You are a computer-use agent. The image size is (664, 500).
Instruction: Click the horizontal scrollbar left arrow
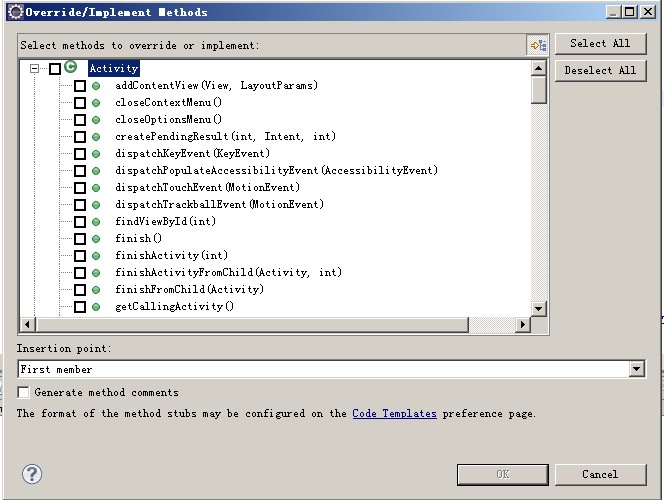28,325
